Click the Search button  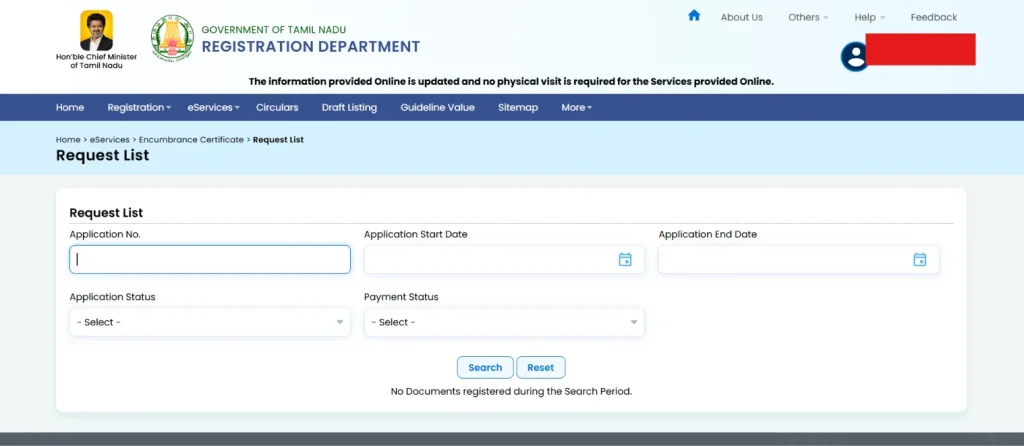pos(485,368)
